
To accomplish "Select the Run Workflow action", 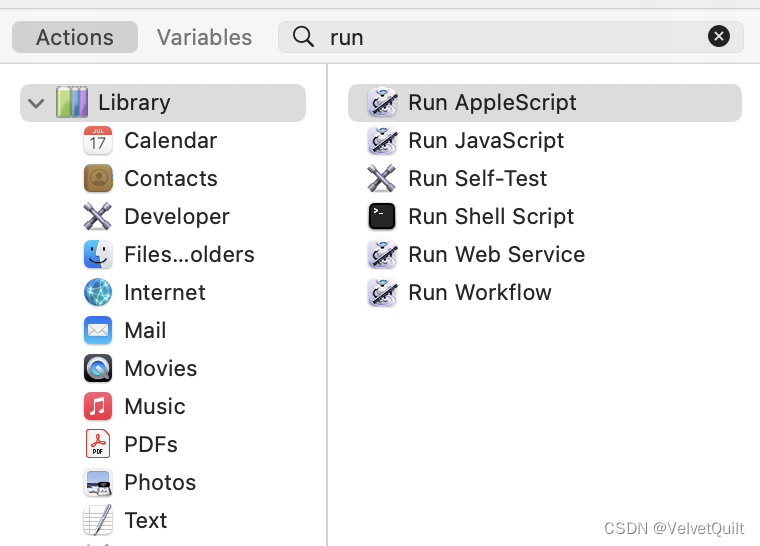I will [480, 293].
